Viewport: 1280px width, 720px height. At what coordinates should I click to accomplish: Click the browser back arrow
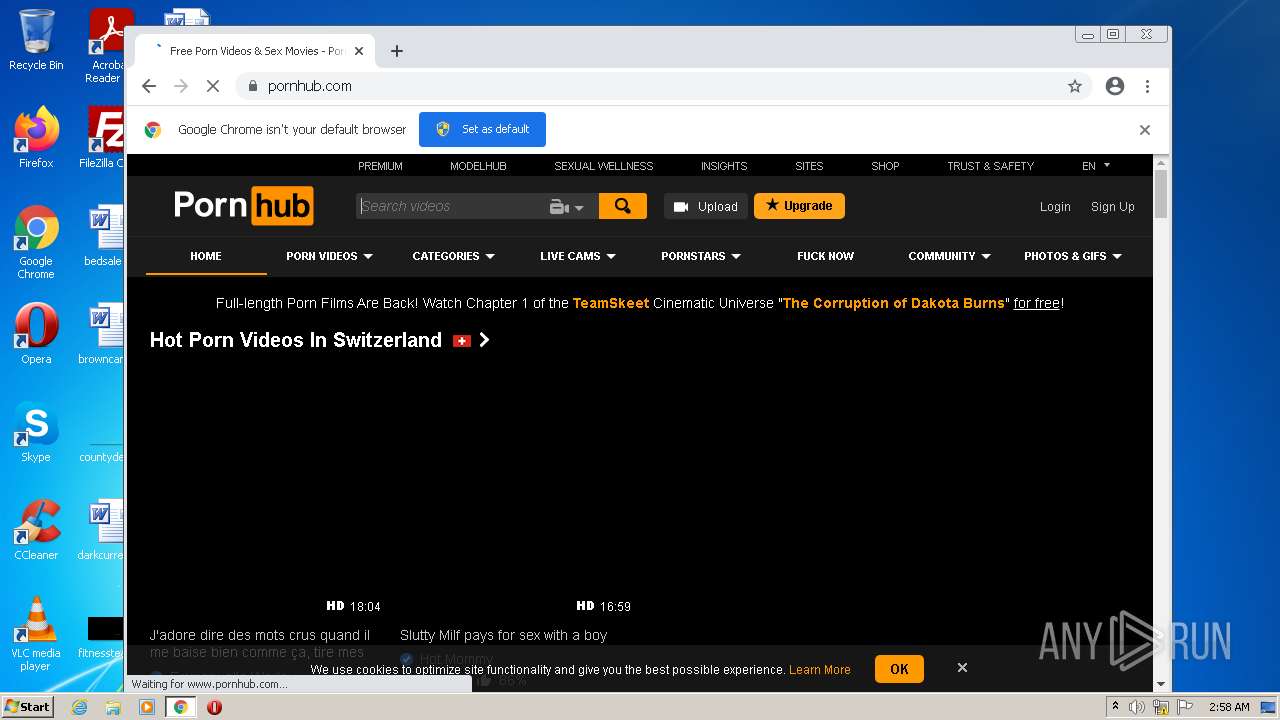tap(149, 86)
